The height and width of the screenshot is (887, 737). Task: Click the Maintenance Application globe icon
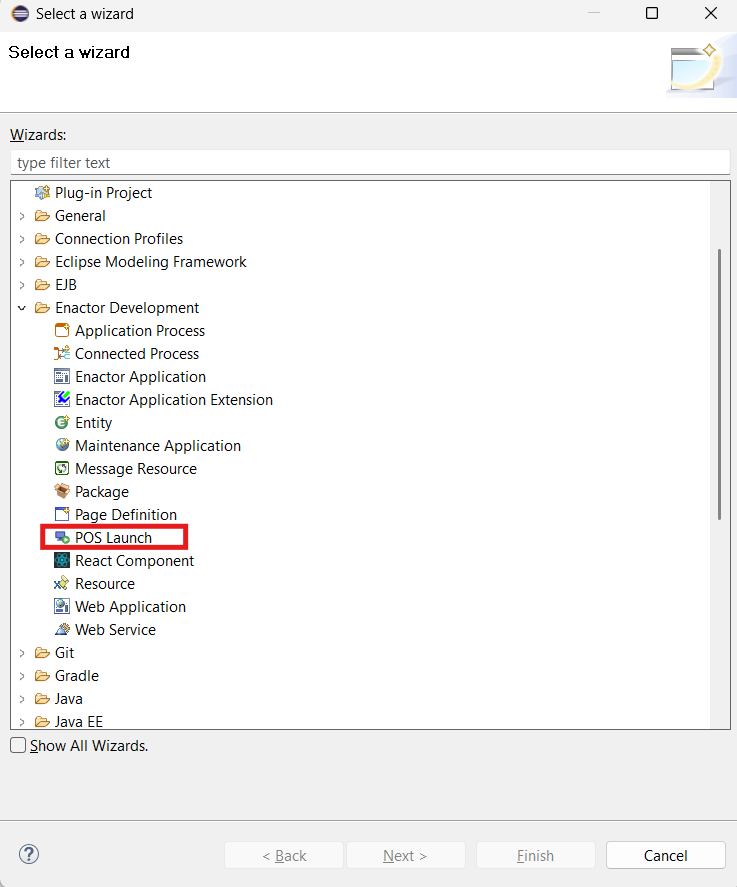(x=62, y=445)
